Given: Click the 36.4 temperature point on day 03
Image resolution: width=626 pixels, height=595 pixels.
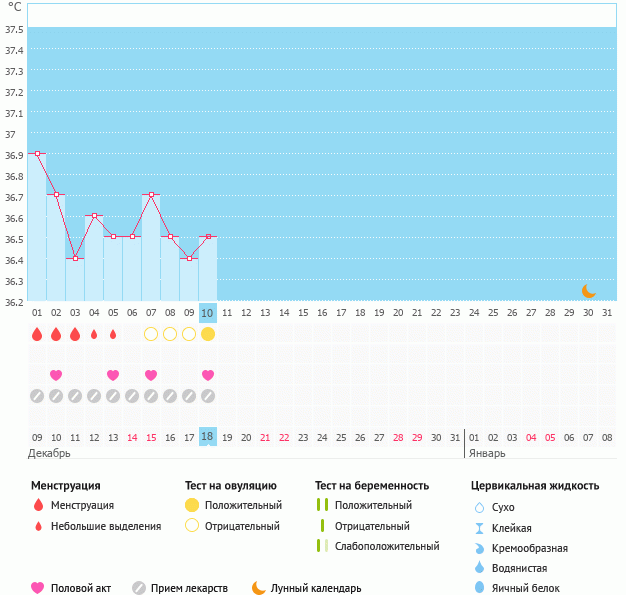Looking at the screenshot, I should 75,258.
